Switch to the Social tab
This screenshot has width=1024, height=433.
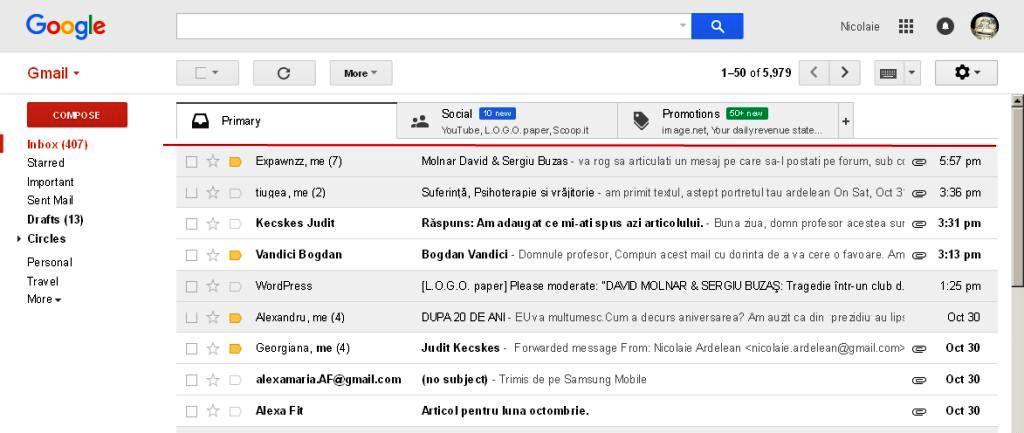(x=506, y=121)
